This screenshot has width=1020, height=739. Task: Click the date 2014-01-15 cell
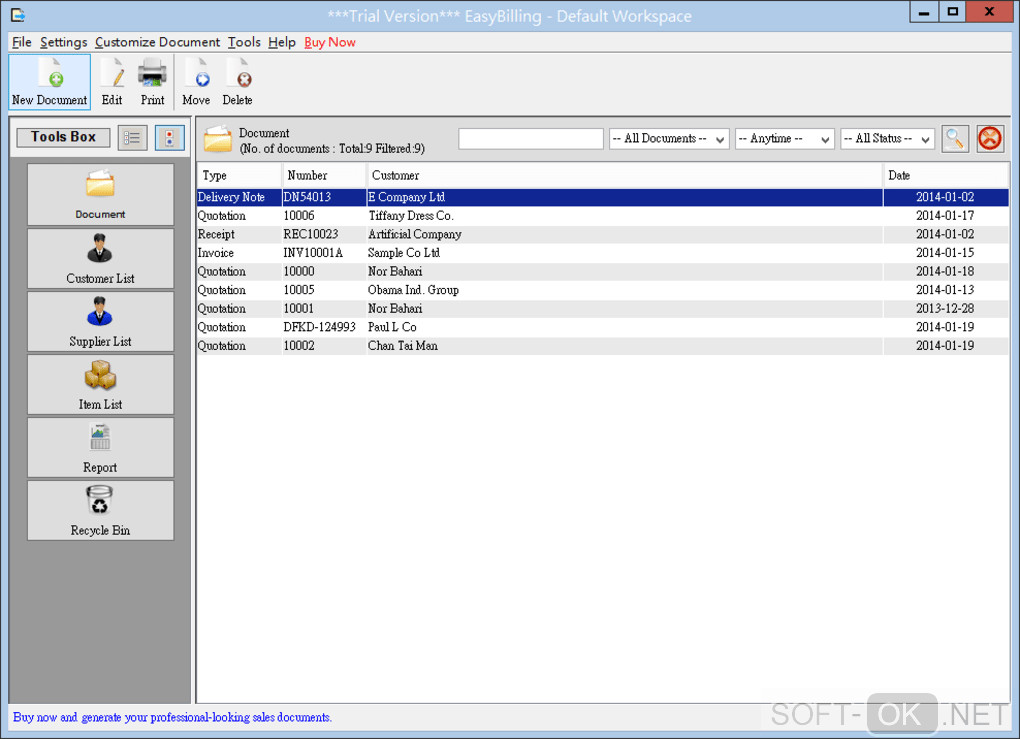tap(945, 253)
